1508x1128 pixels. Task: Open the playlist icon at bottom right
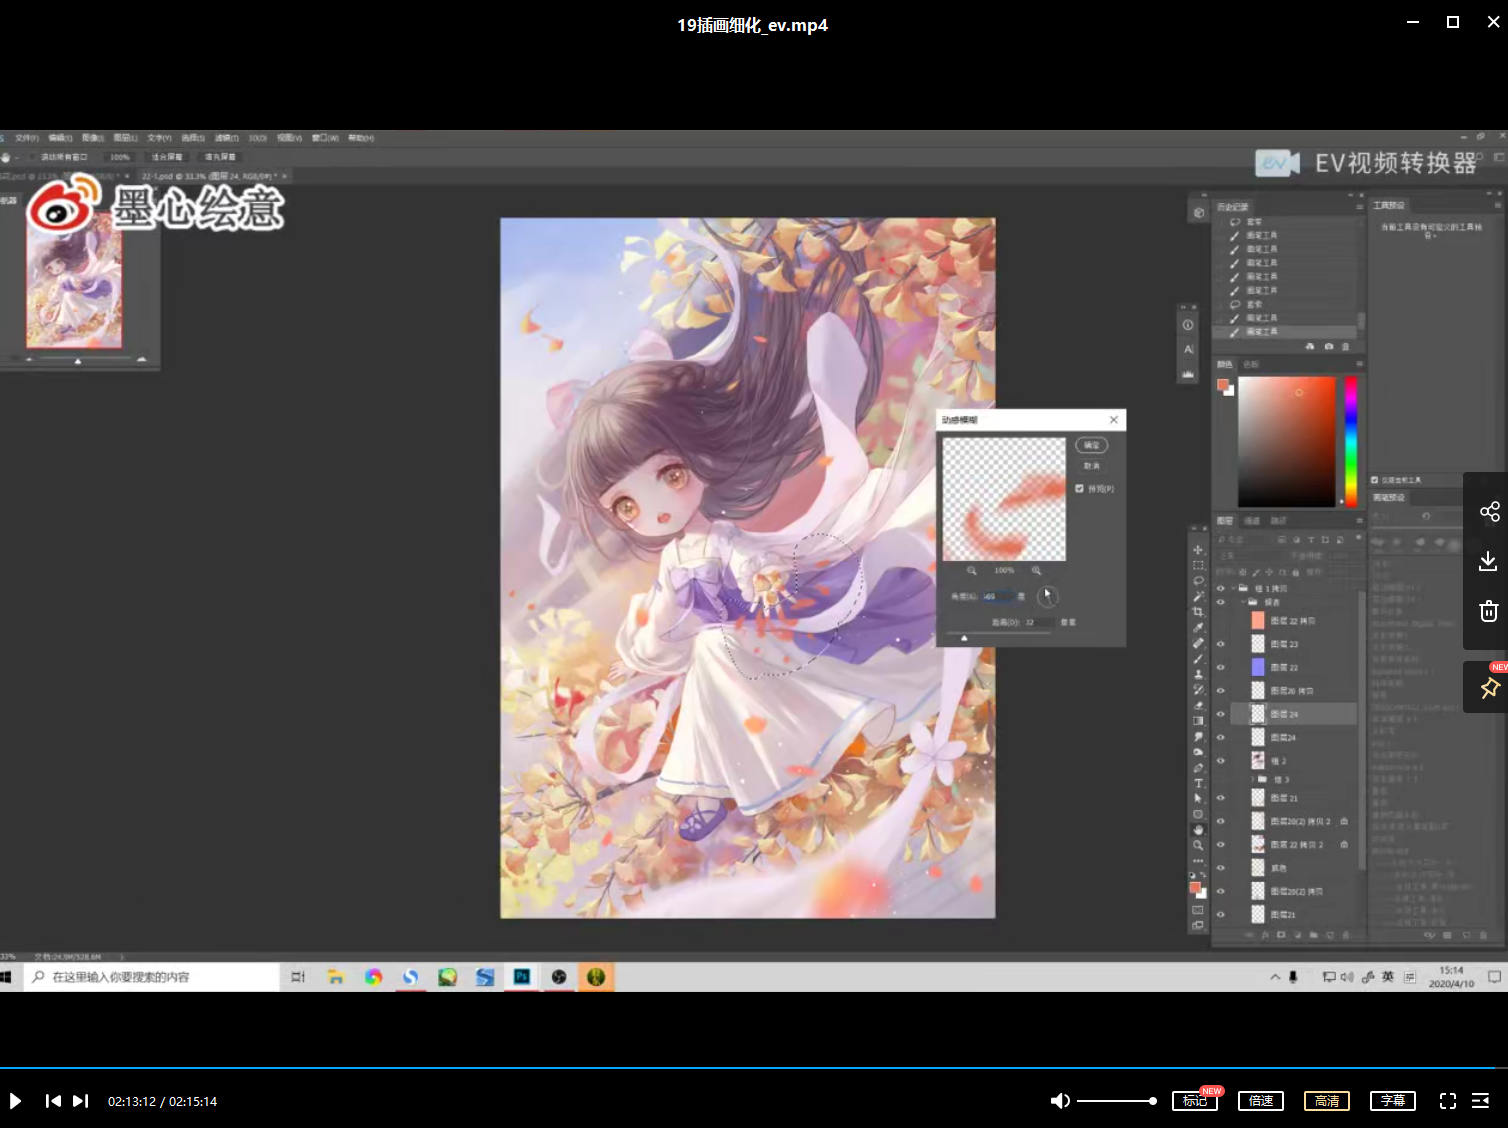(x=1481, y=1101)
